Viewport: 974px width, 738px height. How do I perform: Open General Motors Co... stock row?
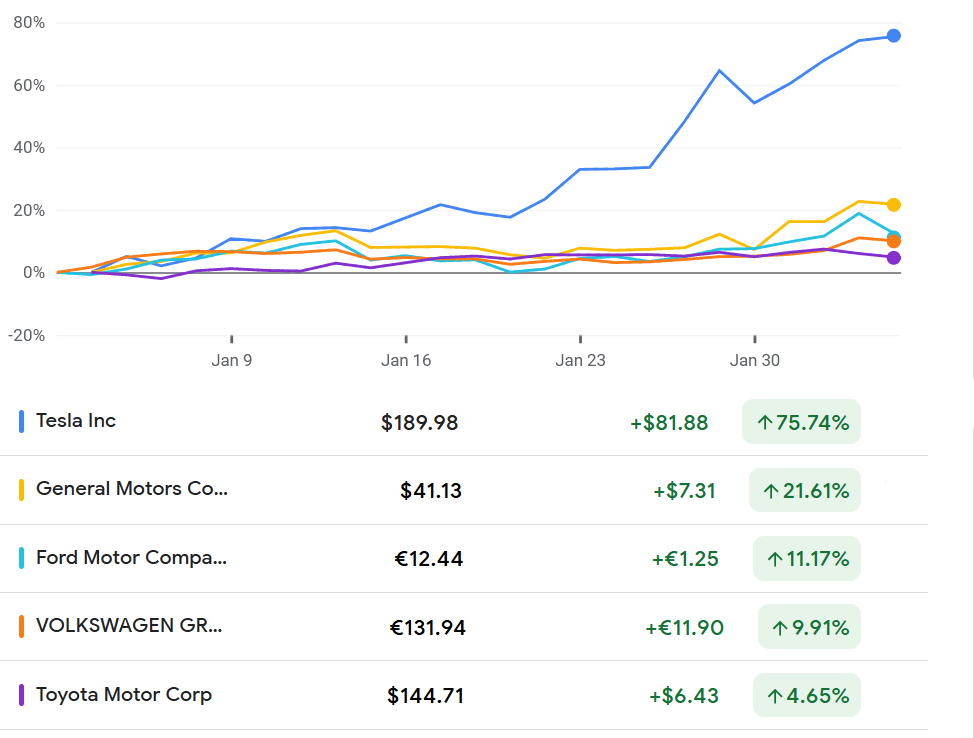point(463,490)
